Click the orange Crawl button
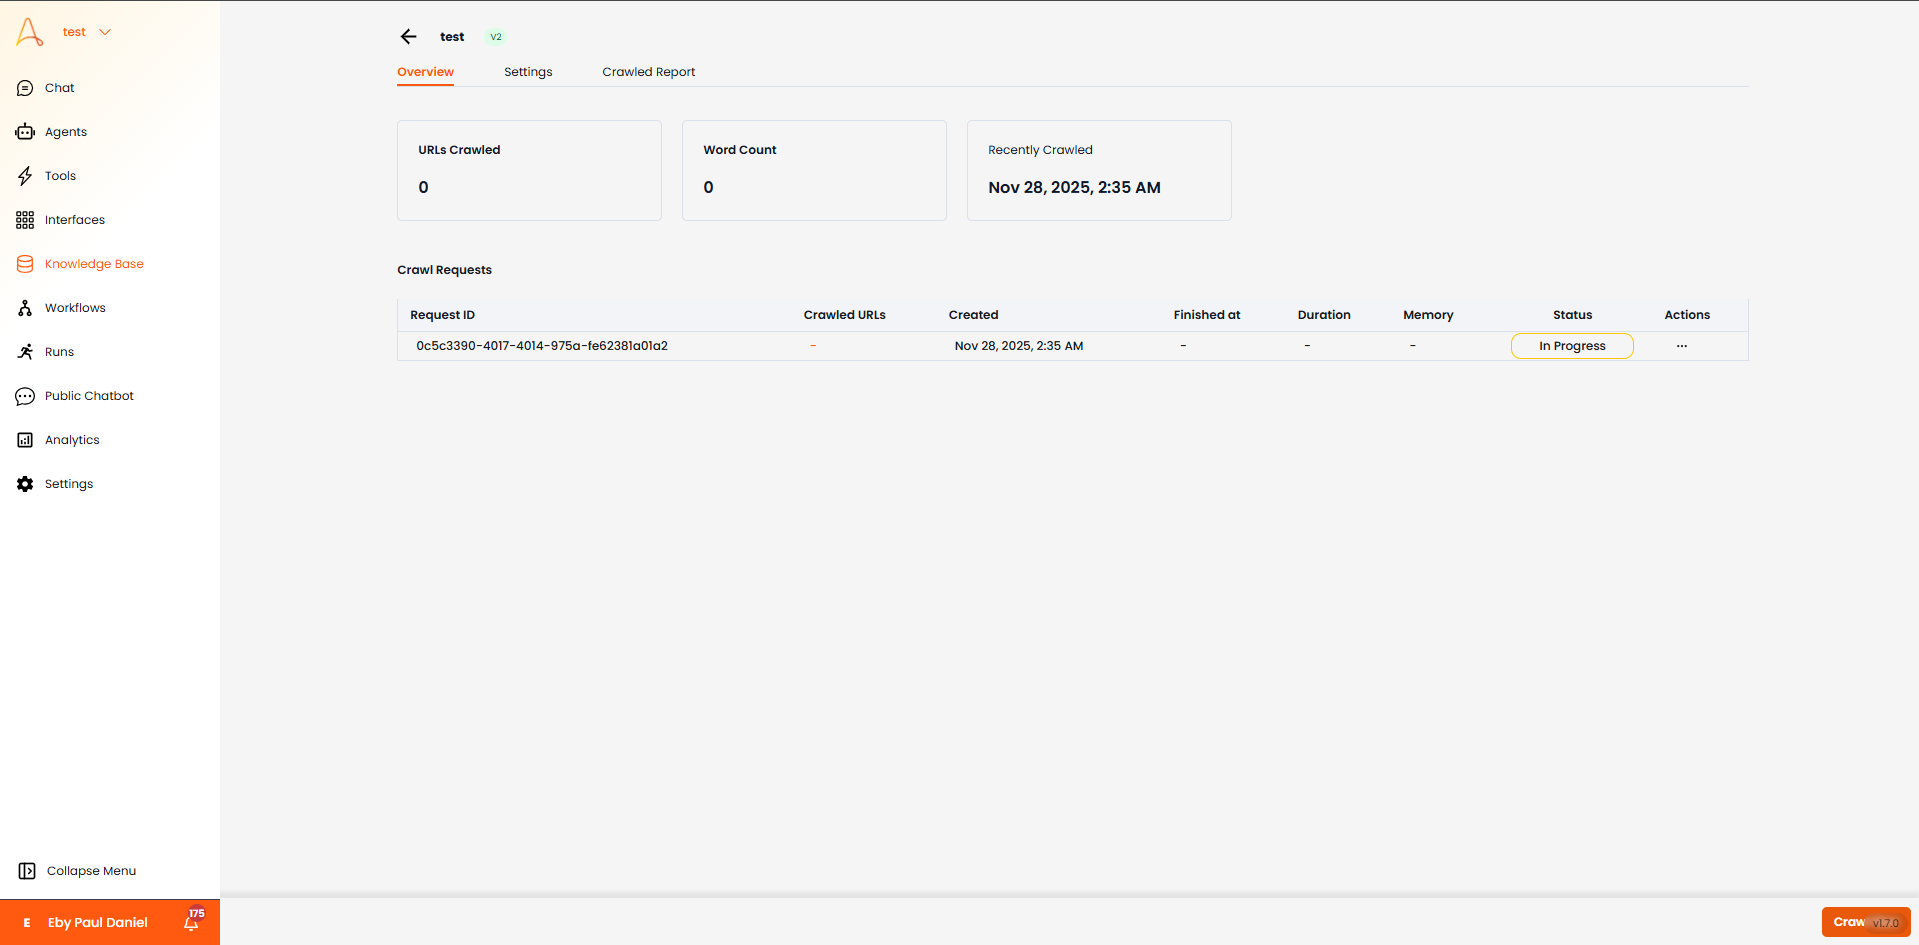This screenshot has width=1919, height=945. coord(1866,922)
